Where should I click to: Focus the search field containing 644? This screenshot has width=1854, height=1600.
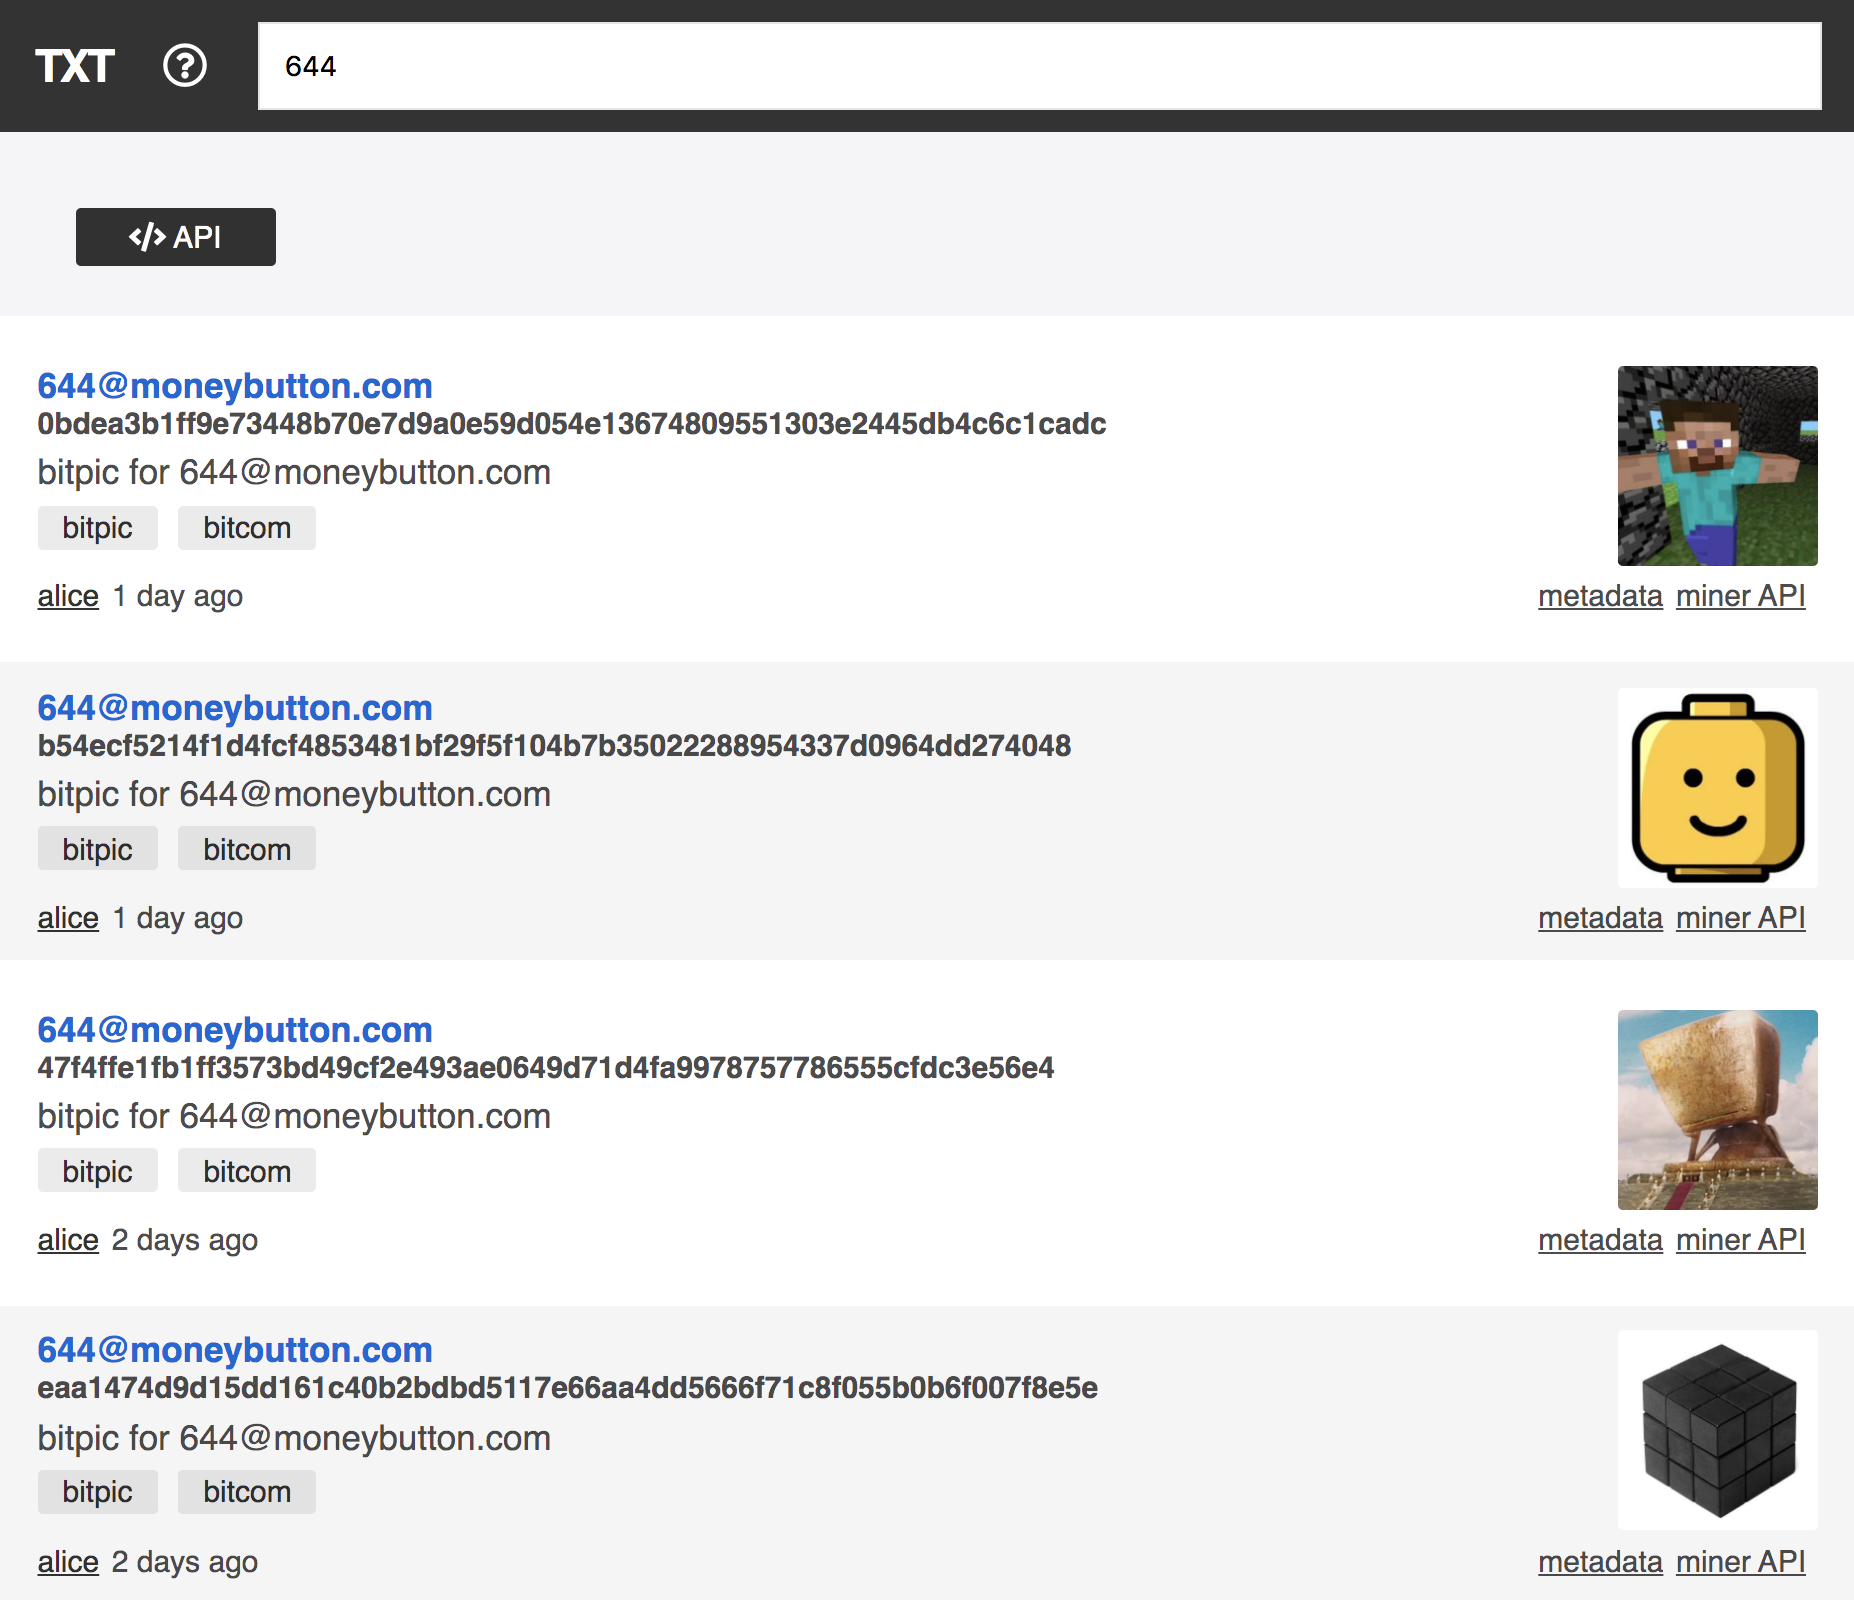pos(1040,66)
